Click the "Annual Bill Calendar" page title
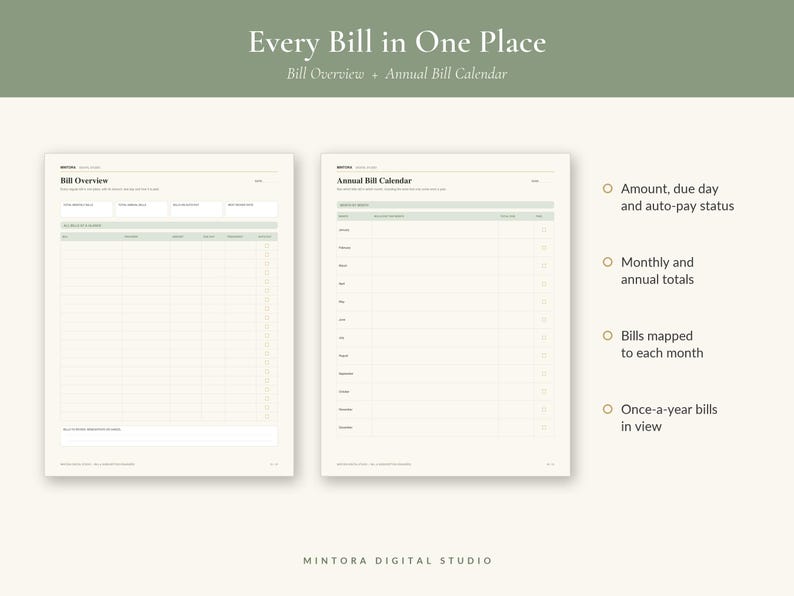The height and width of the screenshot is (596, 794). [374, 180]
